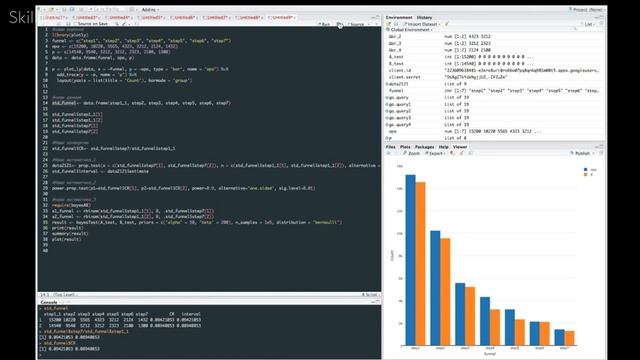Expand the ga.query1 list entry
Screen dimensions: 640x360
(x=387, y=104)
